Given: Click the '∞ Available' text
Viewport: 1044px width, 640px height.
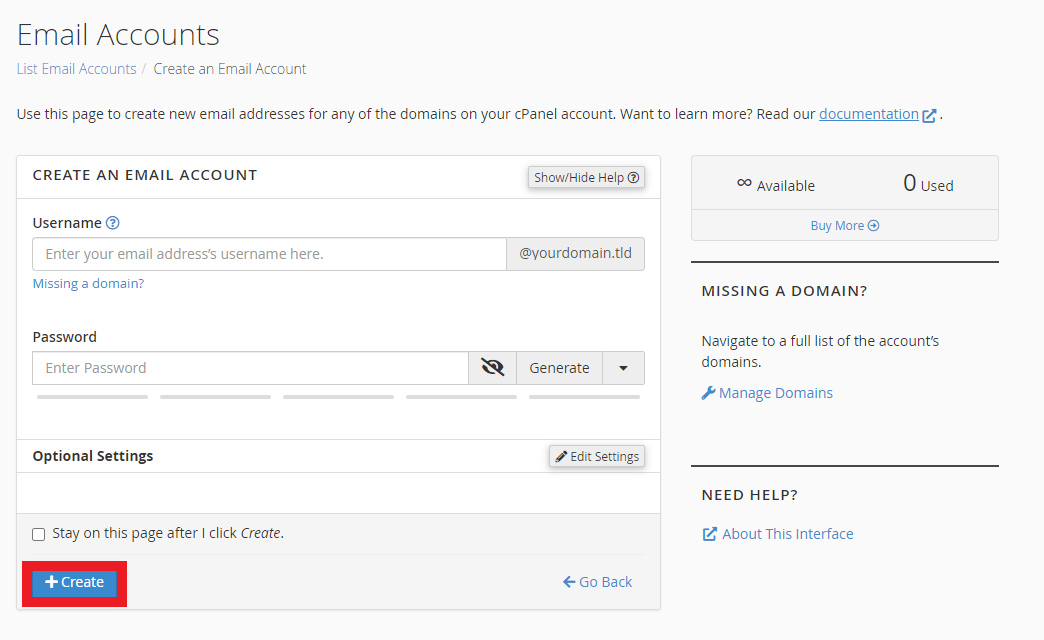Looking at the screenshot, I should (x=776, y=184).
